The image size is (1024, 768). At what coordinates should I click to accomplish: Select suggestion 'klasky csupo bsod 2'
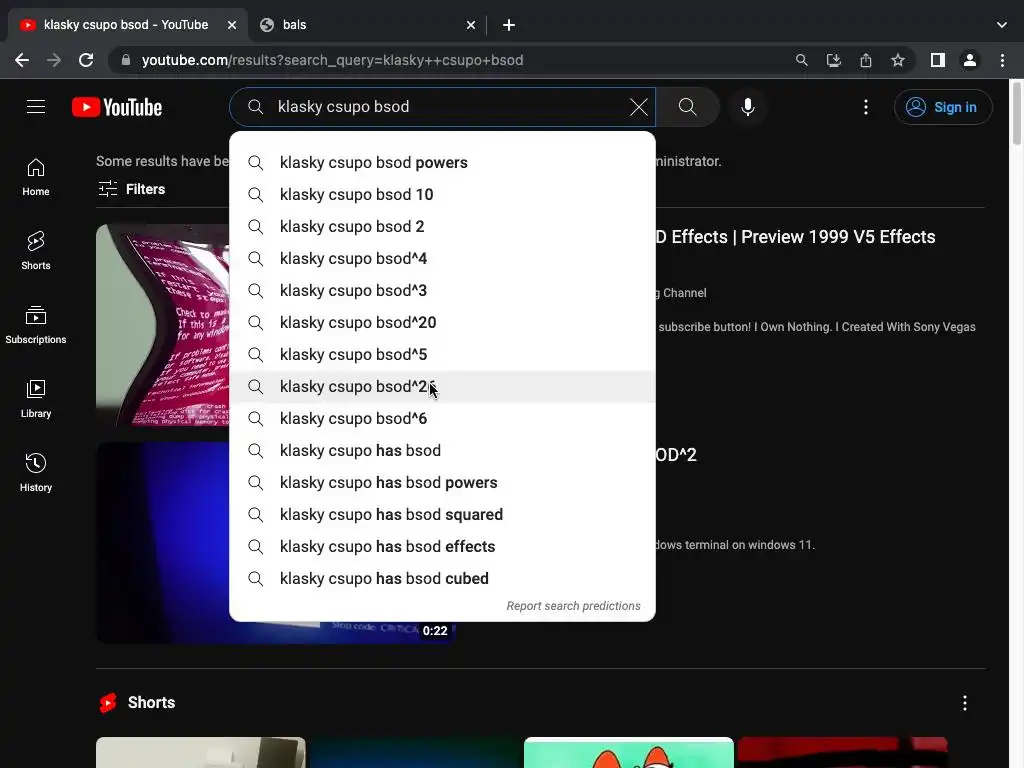coord(442,227)
